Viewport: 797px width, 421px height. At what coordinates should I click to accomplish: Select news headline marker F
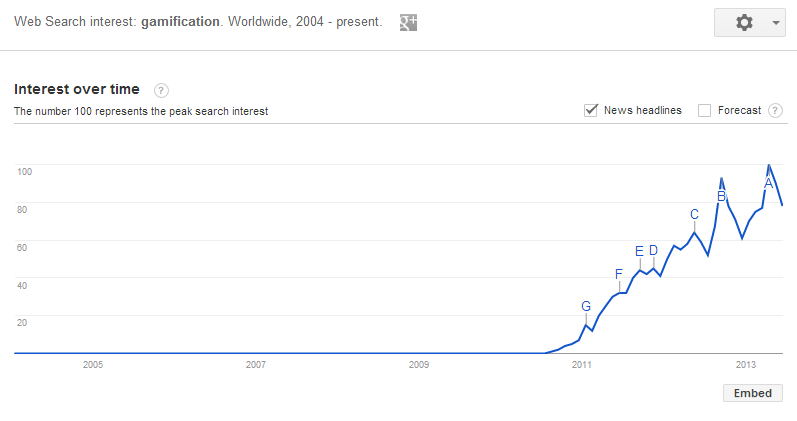[619, 275]
